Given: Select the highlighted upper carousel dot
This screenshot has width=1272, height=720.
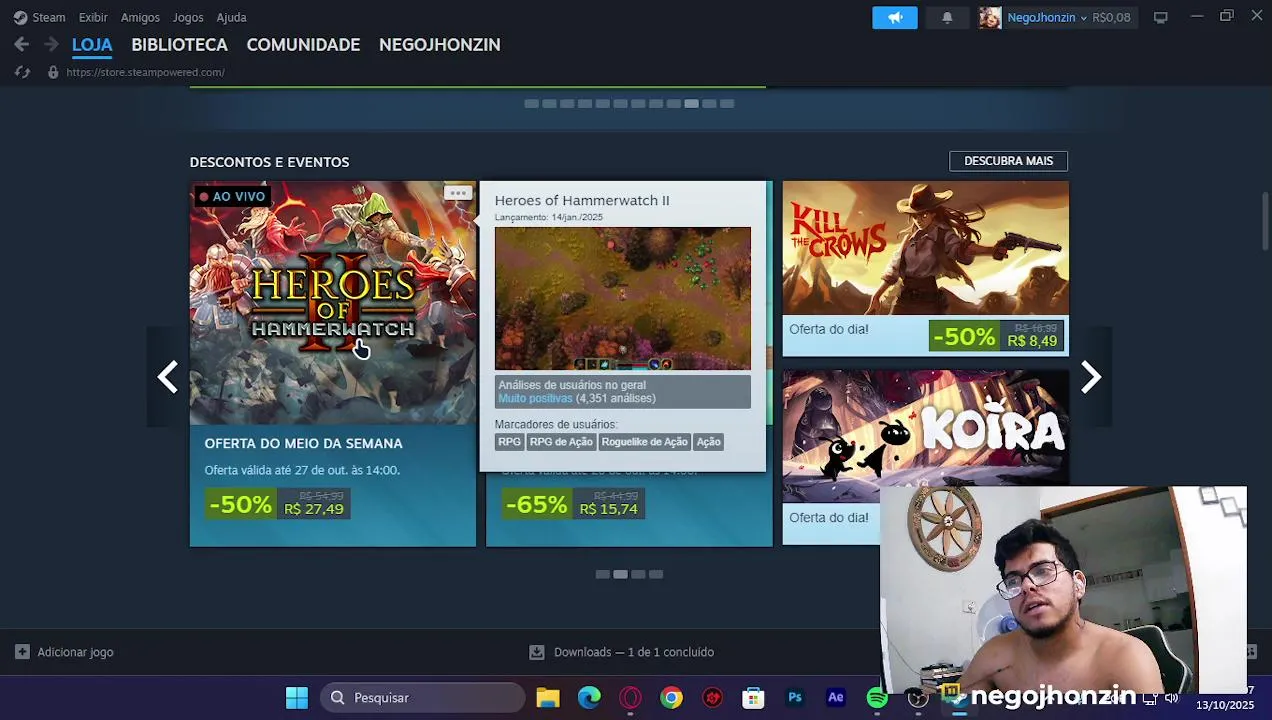Looking at the screenshot, I should click(x=691, y=104).
